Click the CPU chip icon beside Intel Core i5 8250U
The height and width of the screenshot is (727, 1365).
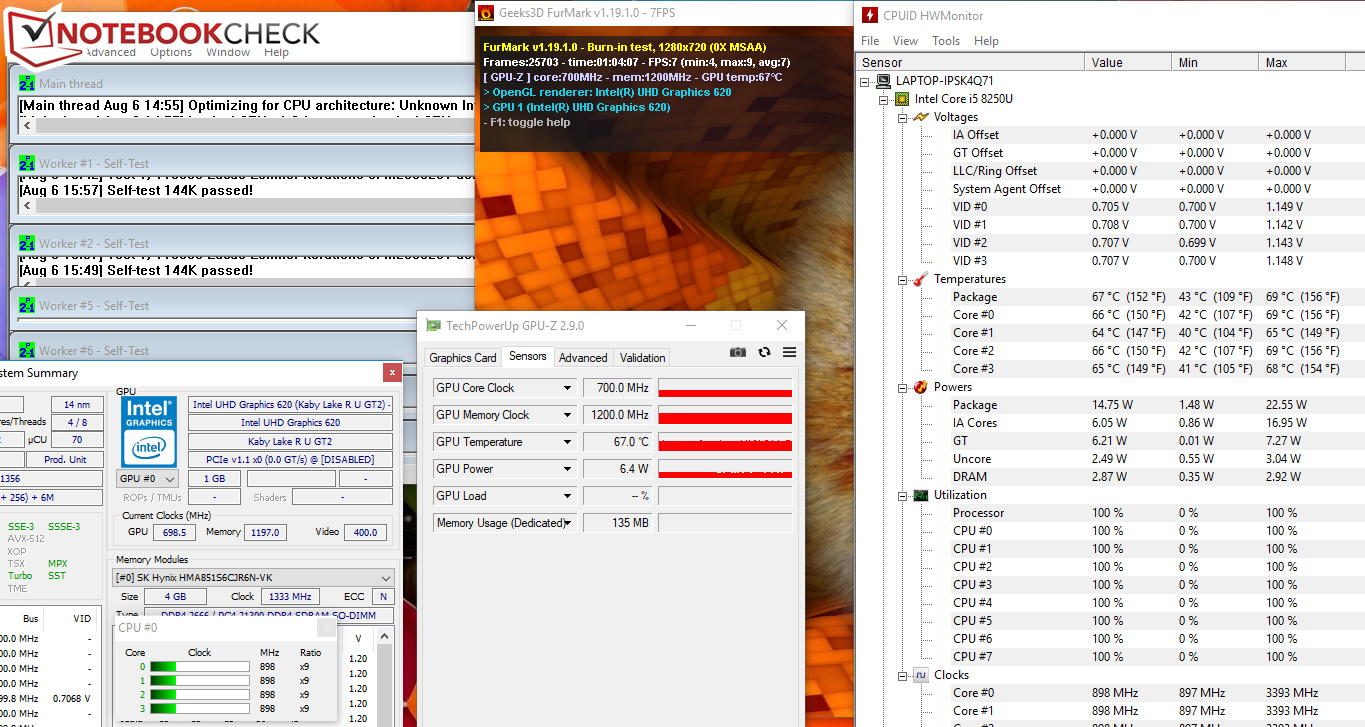click(901, 99)
